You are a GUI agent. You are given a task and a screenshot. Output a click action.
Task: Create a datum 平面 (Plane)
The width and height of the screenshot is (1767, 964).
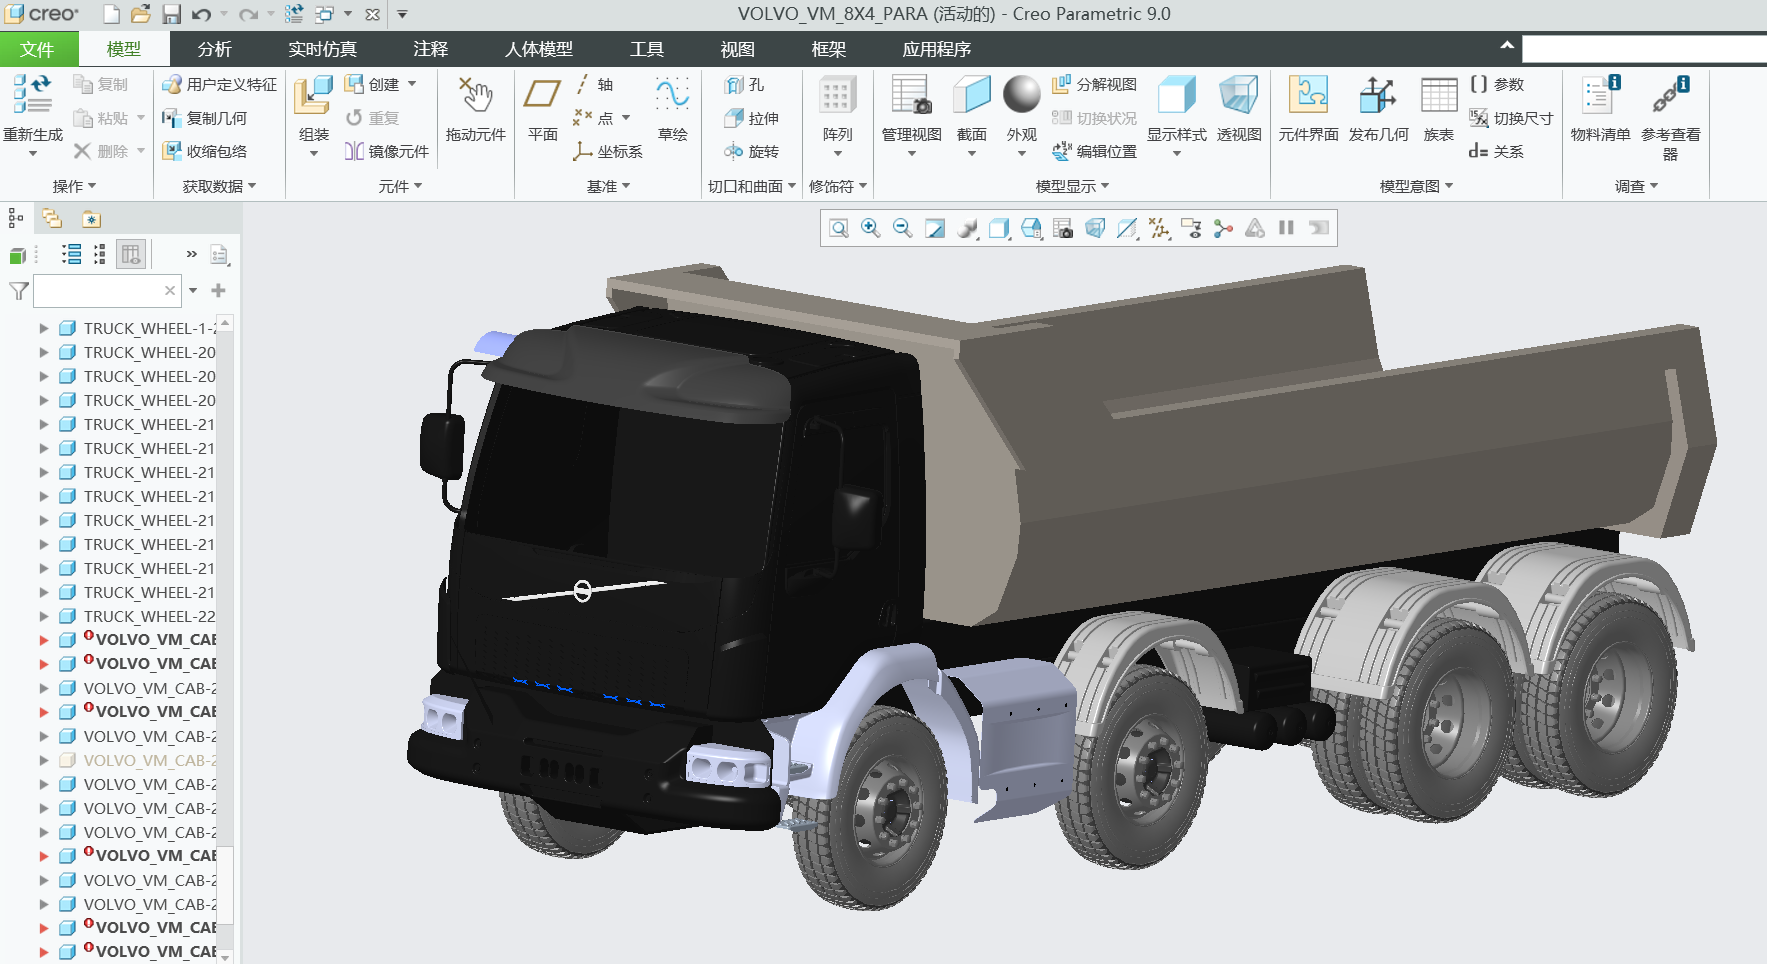click(543, 108)
